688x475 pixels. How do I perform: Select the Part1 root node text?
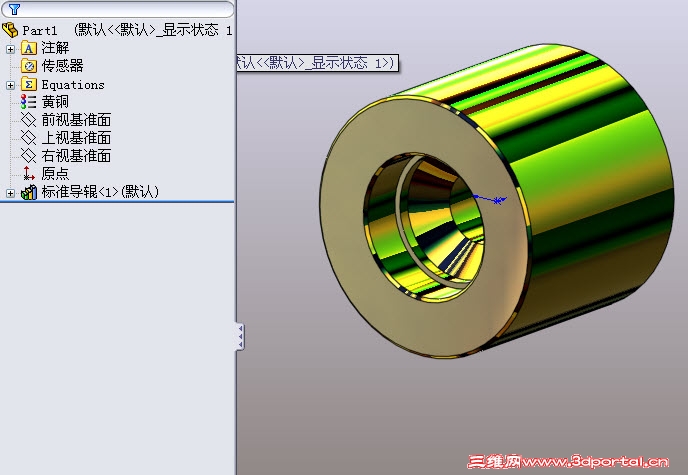[39, 30]
